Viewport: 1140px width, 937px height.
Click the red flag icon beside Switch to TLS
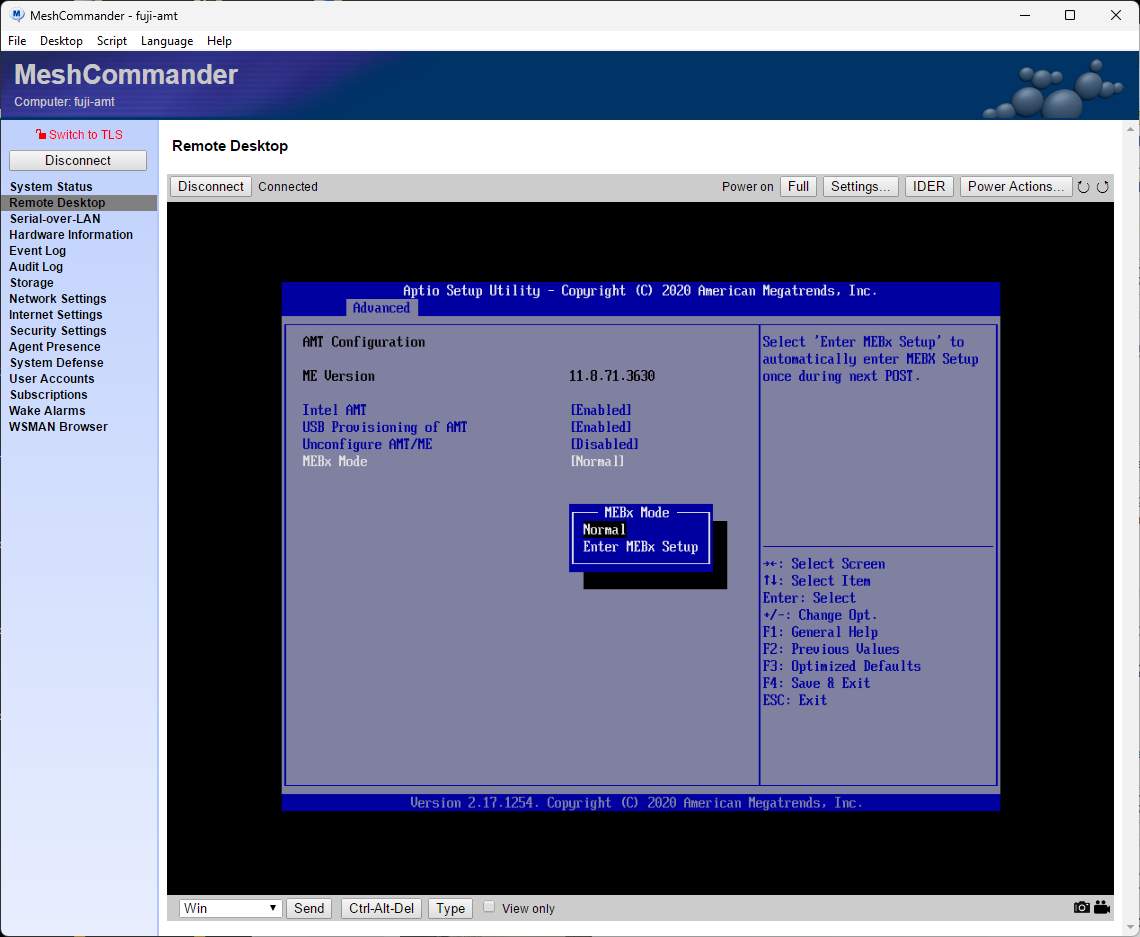tap(40, 133)
